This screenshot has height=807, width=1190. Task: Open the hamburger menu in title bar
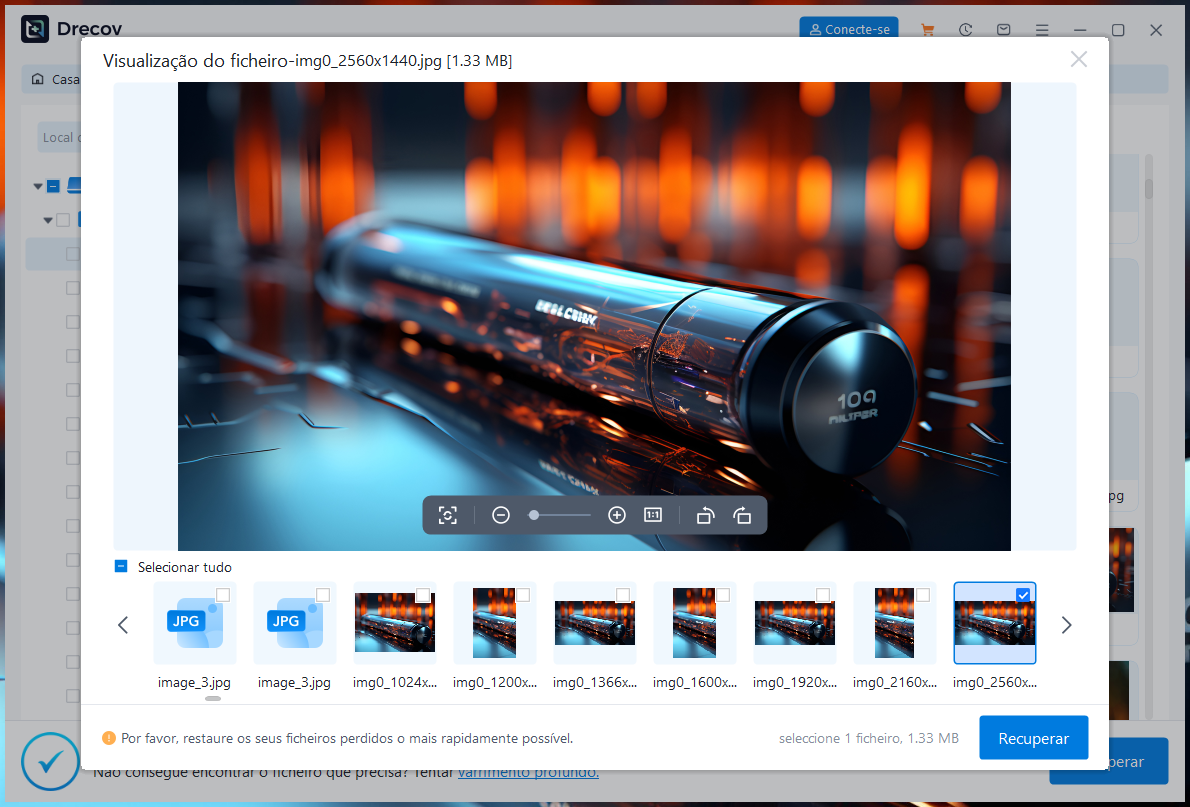(x=1042, y=30)
